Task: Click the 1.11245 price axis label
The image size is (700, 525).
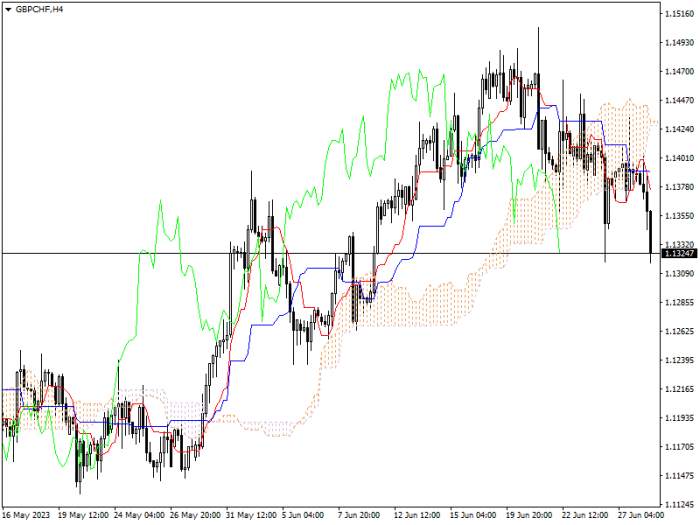Action: click(679, 504)
